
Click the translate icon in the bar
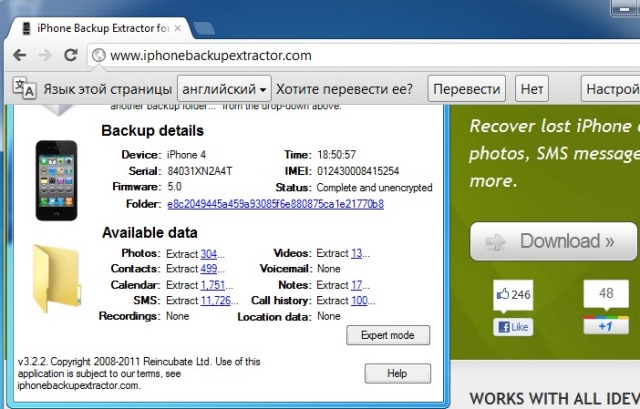(x=24, y=88)
